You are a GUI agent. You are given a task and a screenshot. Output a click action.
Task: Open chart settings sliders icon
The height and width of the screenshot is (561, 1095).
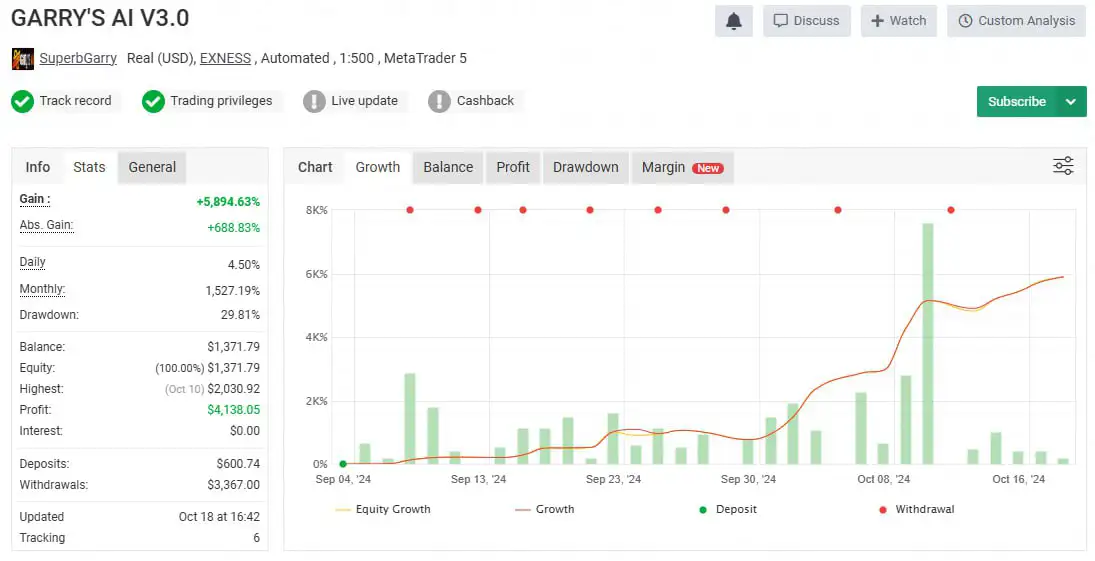1063,166
